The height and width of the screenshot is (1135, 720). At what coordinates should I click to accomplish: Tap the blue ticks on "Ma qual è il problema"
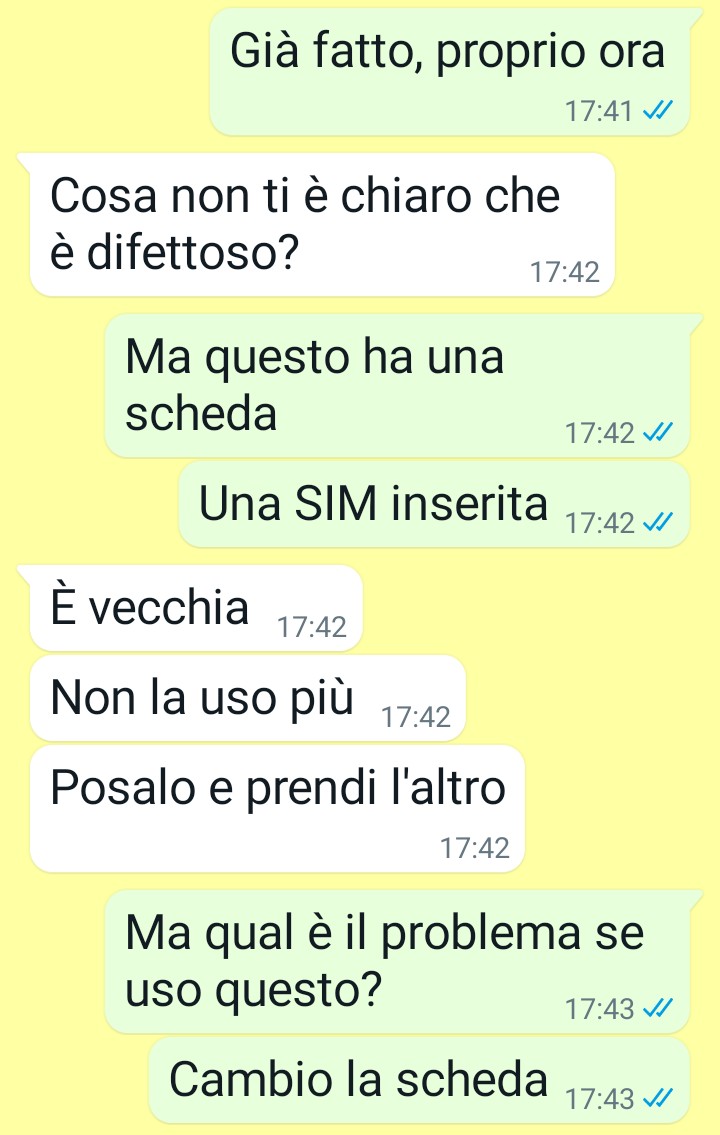click(658, 1008)
